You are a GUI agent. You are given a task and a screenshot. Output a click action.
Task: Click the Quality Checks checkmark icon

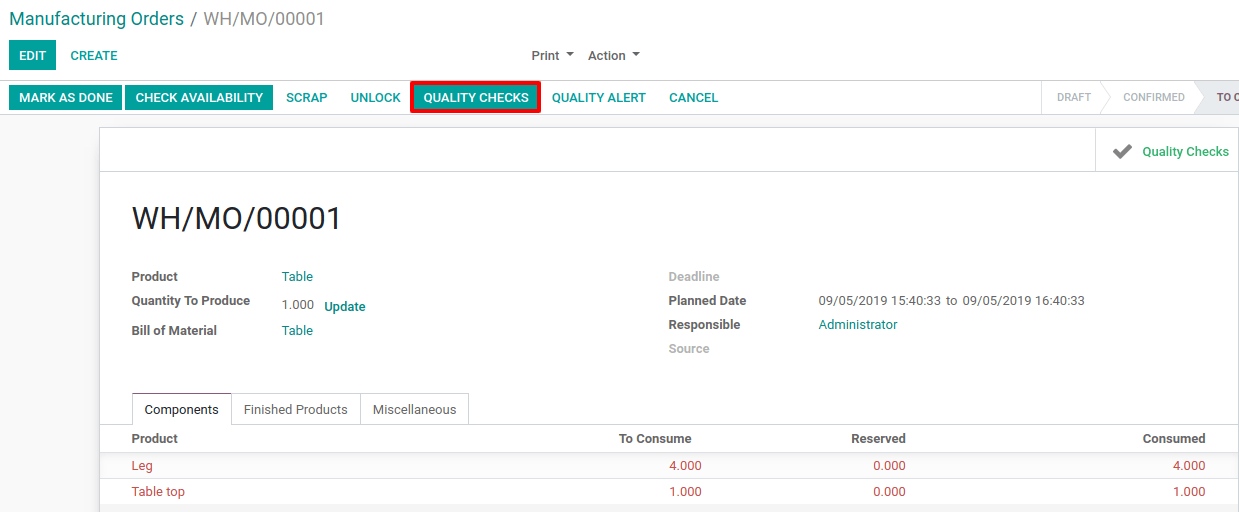coord(1122,152)
